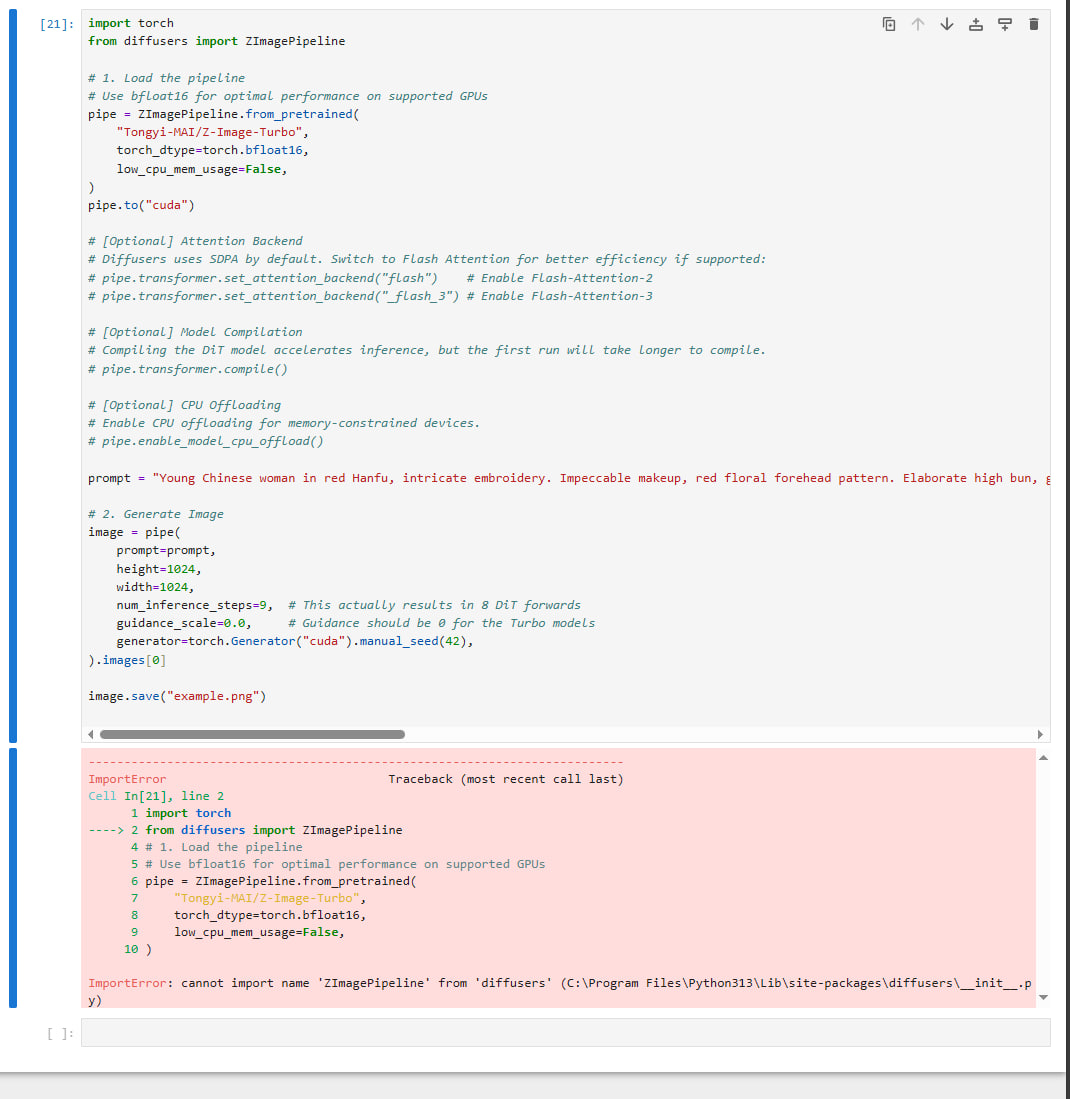Insert a new cell below this one
This screenshot has width=1070, height=1099.
[1005, 24]
